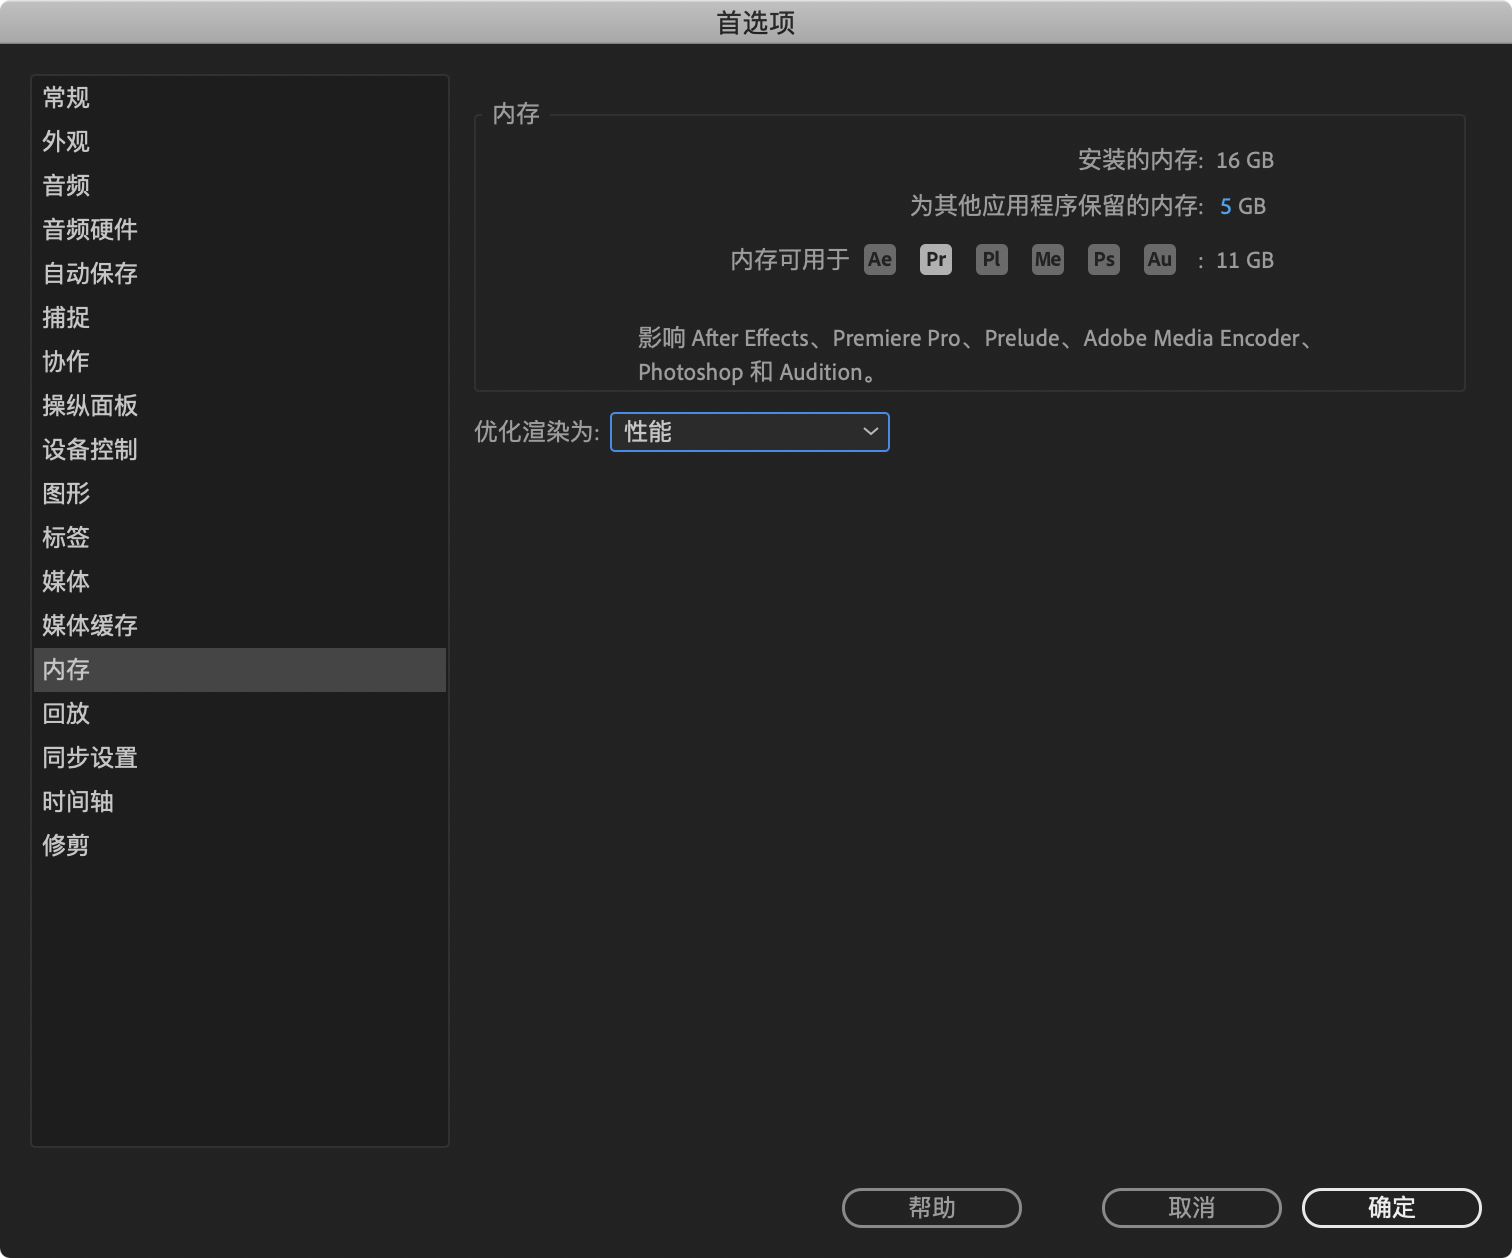Click the Pl Prelude icon
Screen dimensions: 1512x1258
[992, 260]
